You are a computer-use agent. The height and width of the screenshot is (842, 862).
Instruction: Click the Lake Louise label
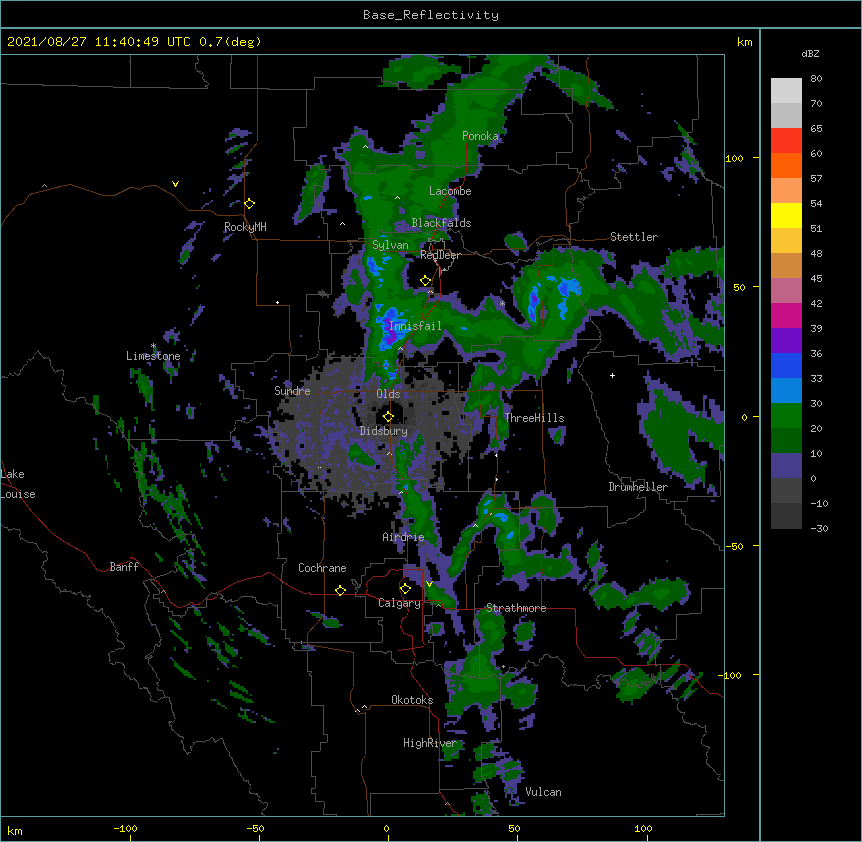(18, 484)
